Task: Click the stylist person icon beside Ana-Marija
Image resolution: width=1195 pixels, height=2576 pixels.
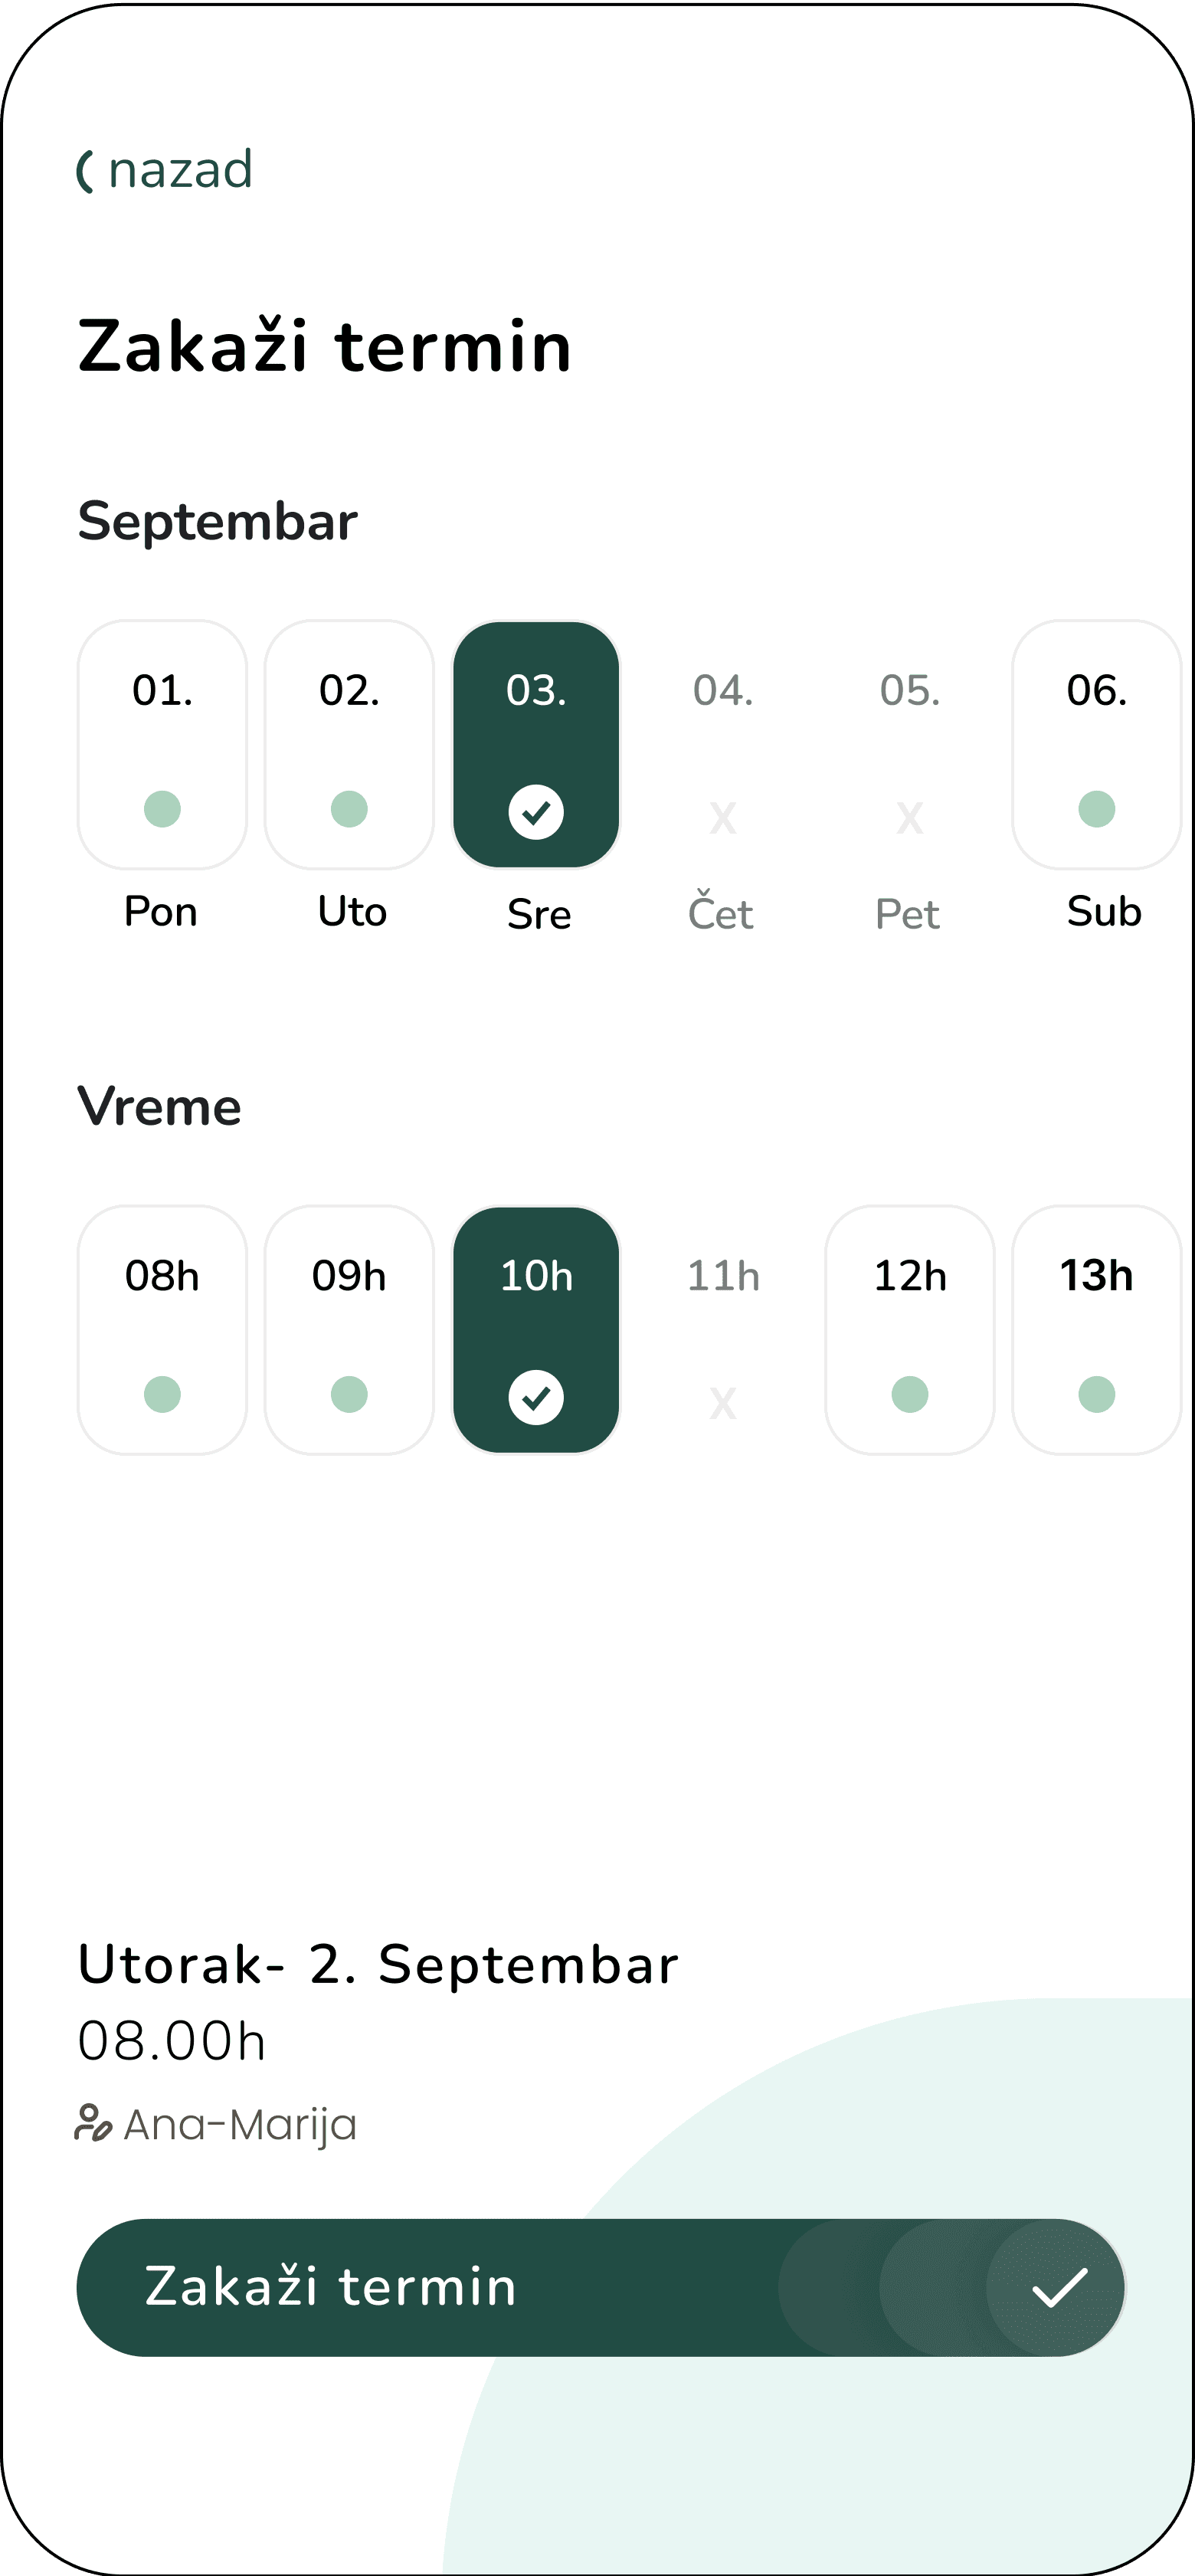Action: 93,2122
